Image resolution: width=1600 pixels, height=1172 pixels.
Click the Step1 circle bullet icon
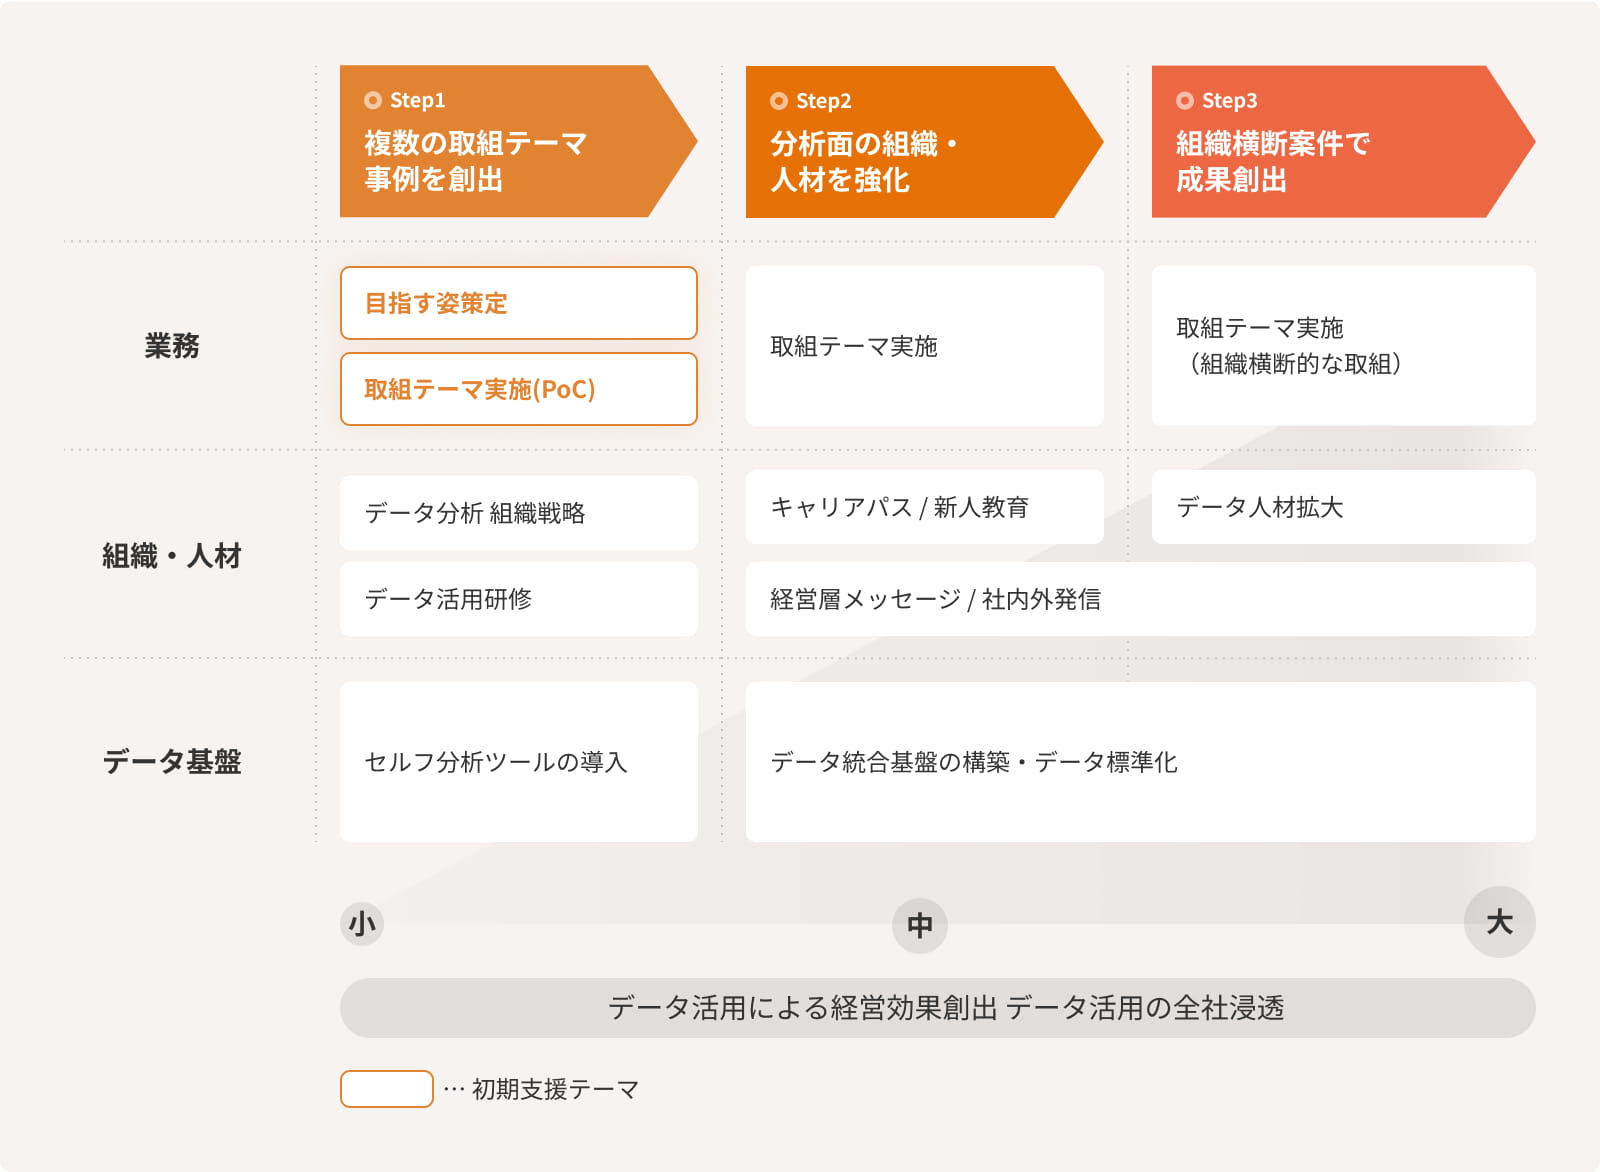(x=373, y=100)
